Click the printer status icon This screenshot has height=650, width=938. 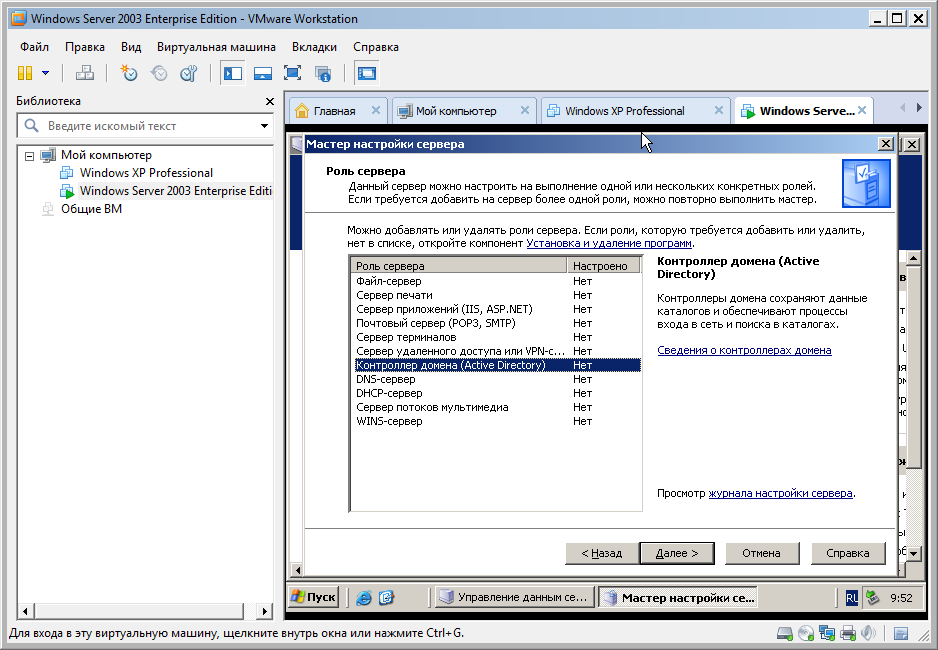pos(848,633)
